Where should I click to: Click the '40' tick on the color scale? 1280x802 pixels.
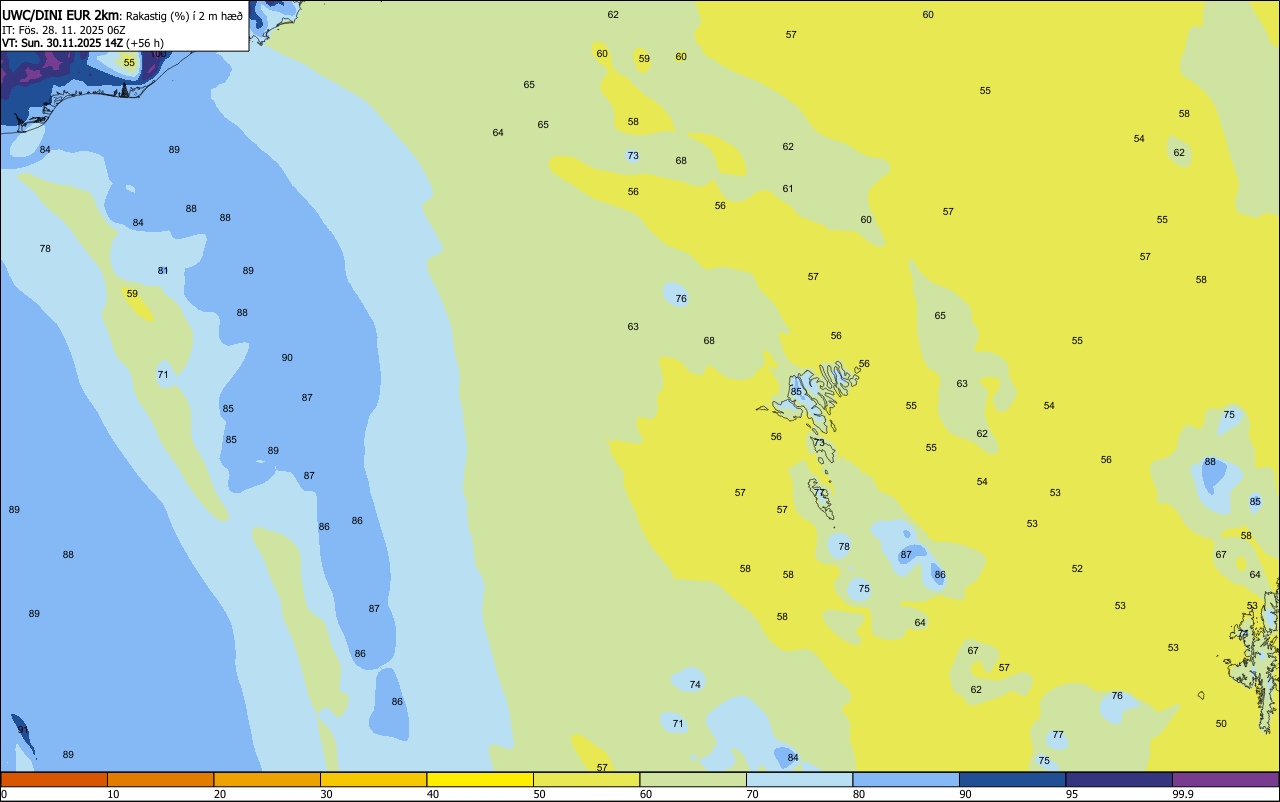(x=433, y=794)
